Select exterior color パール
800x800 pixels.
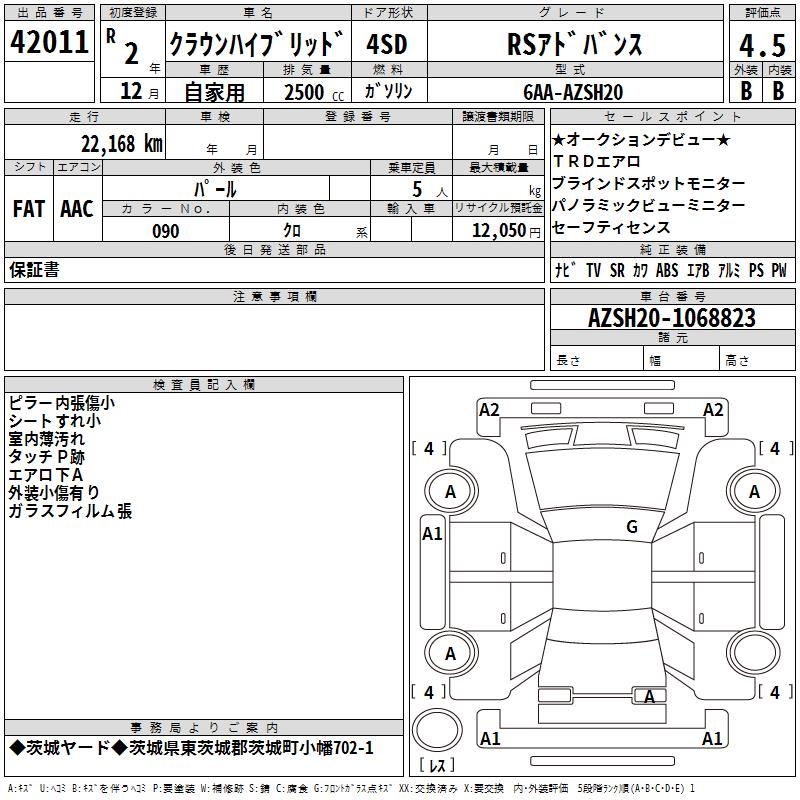[215, 189]
